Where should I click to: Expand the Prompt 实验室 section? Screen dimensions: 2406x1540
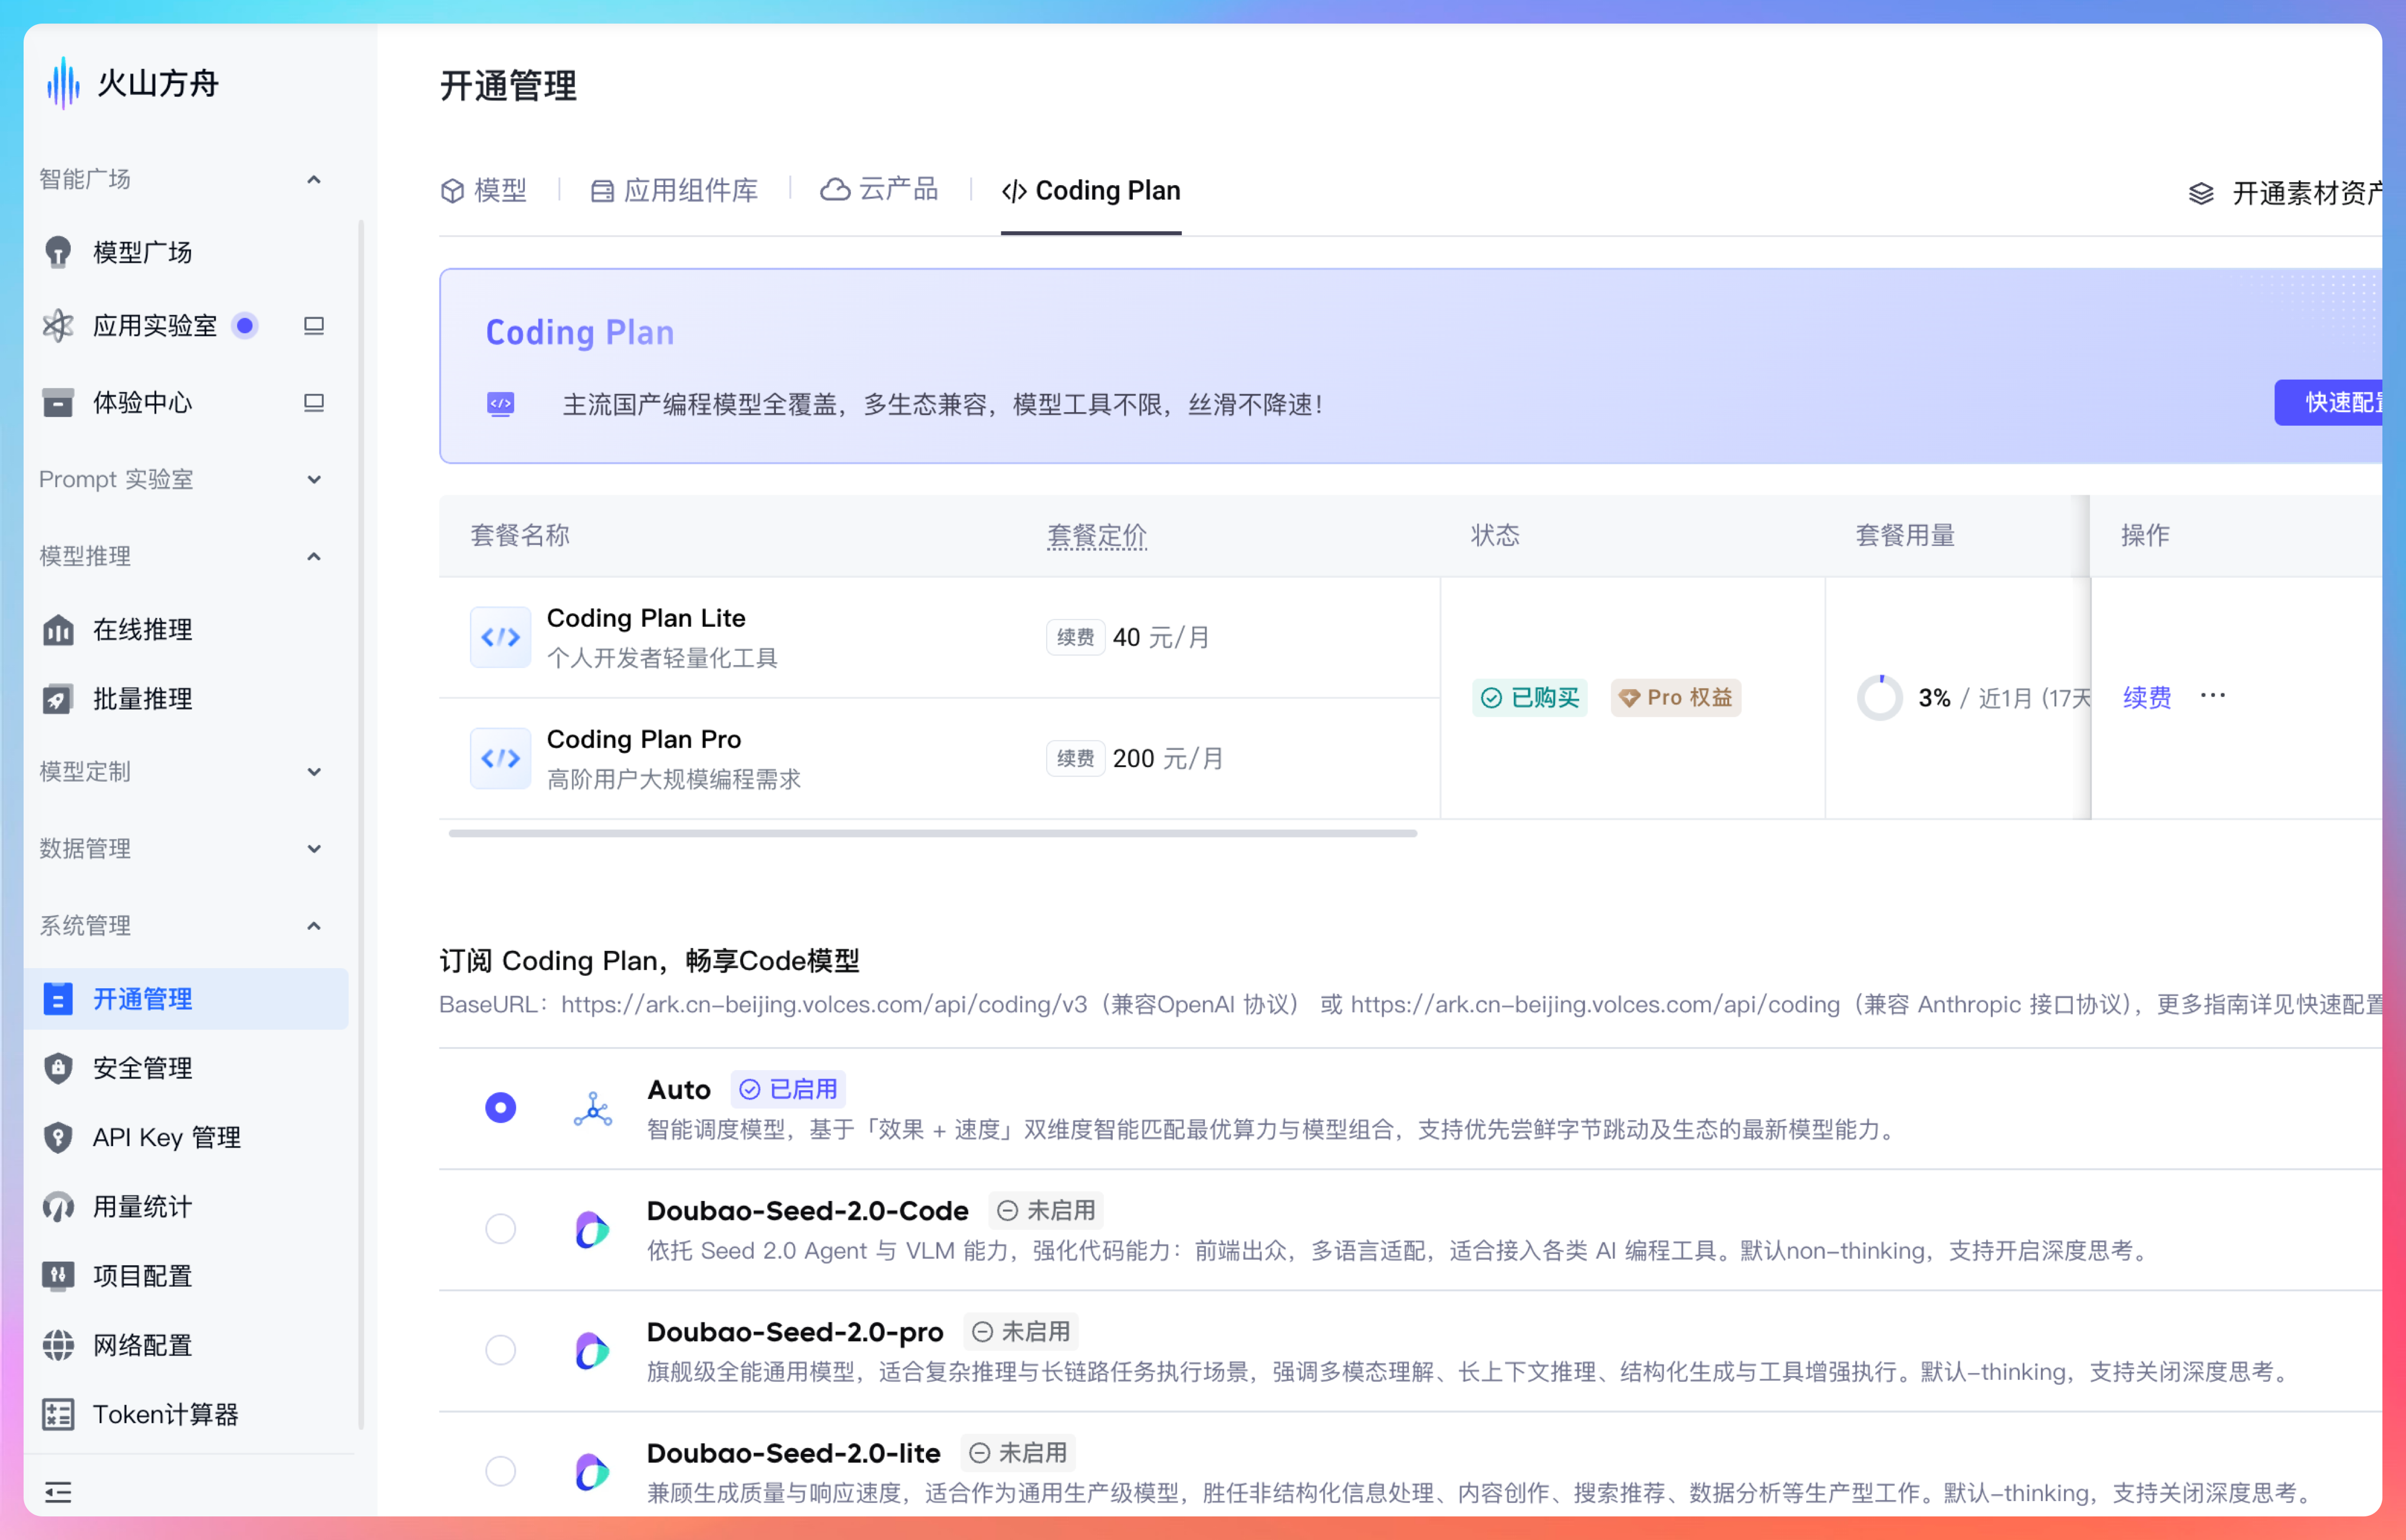(x=314, y=480)
